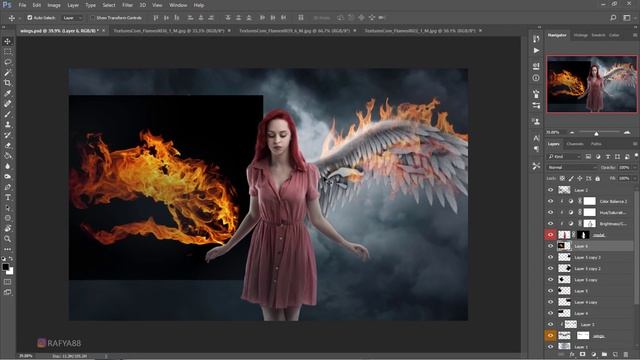This screenshot has height=360, width=640.
Task: Open the Auto-Select Layer dropdown
Action: click(x=73, y=18)
